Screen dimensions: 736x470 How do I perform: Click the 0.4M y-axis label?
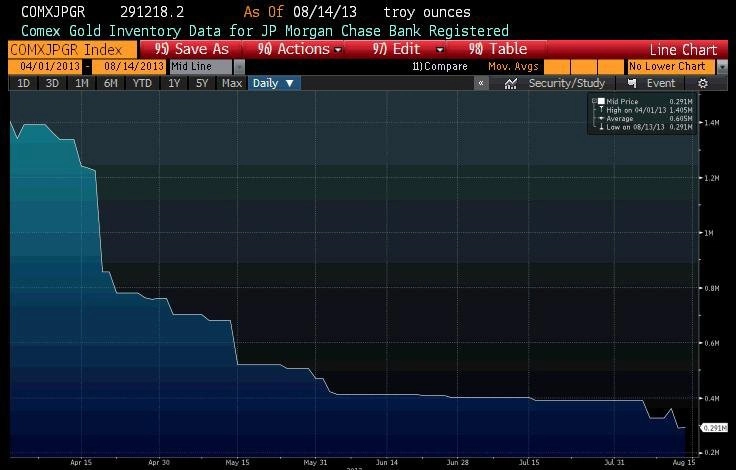[712, 399]
